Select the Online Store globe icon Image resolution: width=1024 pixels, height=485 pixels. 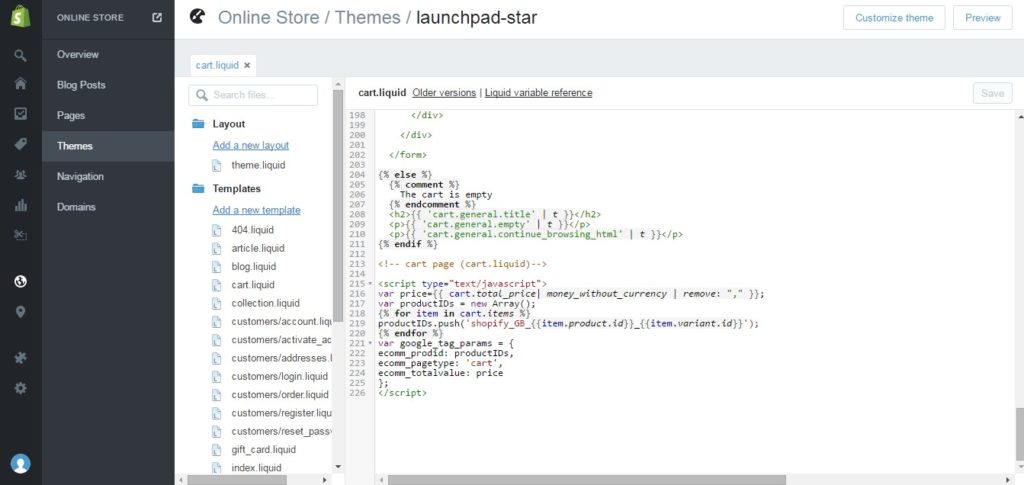[x=20, y=281]
